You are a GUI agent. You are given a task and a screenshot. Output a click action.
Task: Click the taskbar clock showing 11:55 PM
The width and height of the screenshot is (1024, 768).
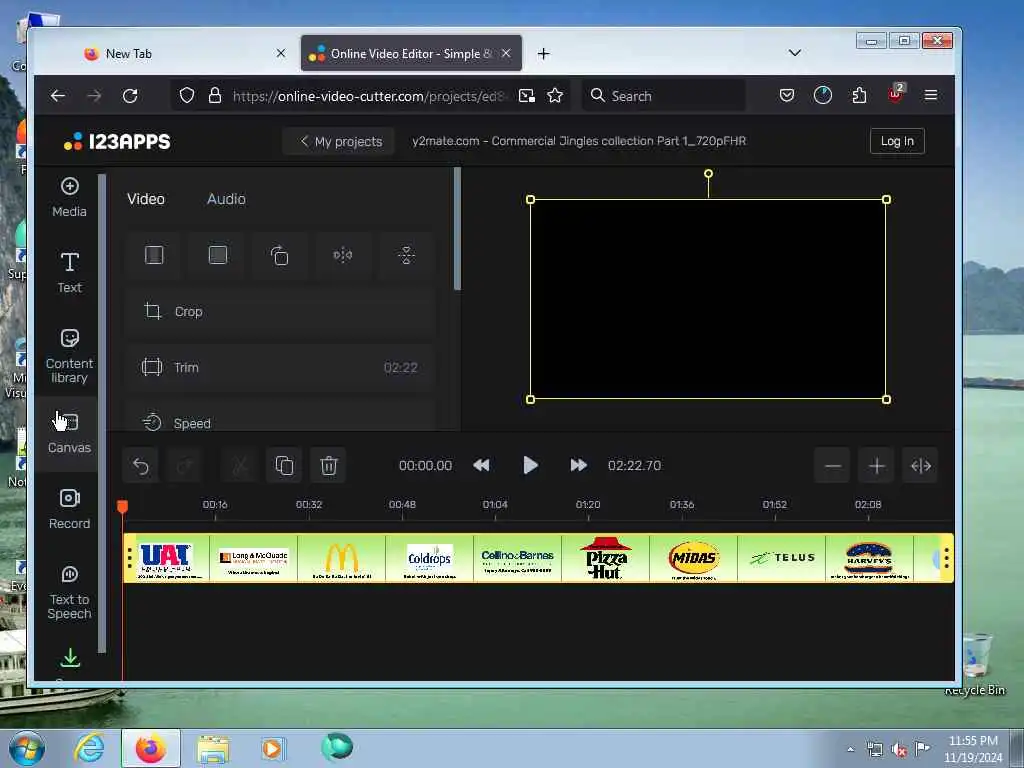pyautogui.click(x=973, y=749)
